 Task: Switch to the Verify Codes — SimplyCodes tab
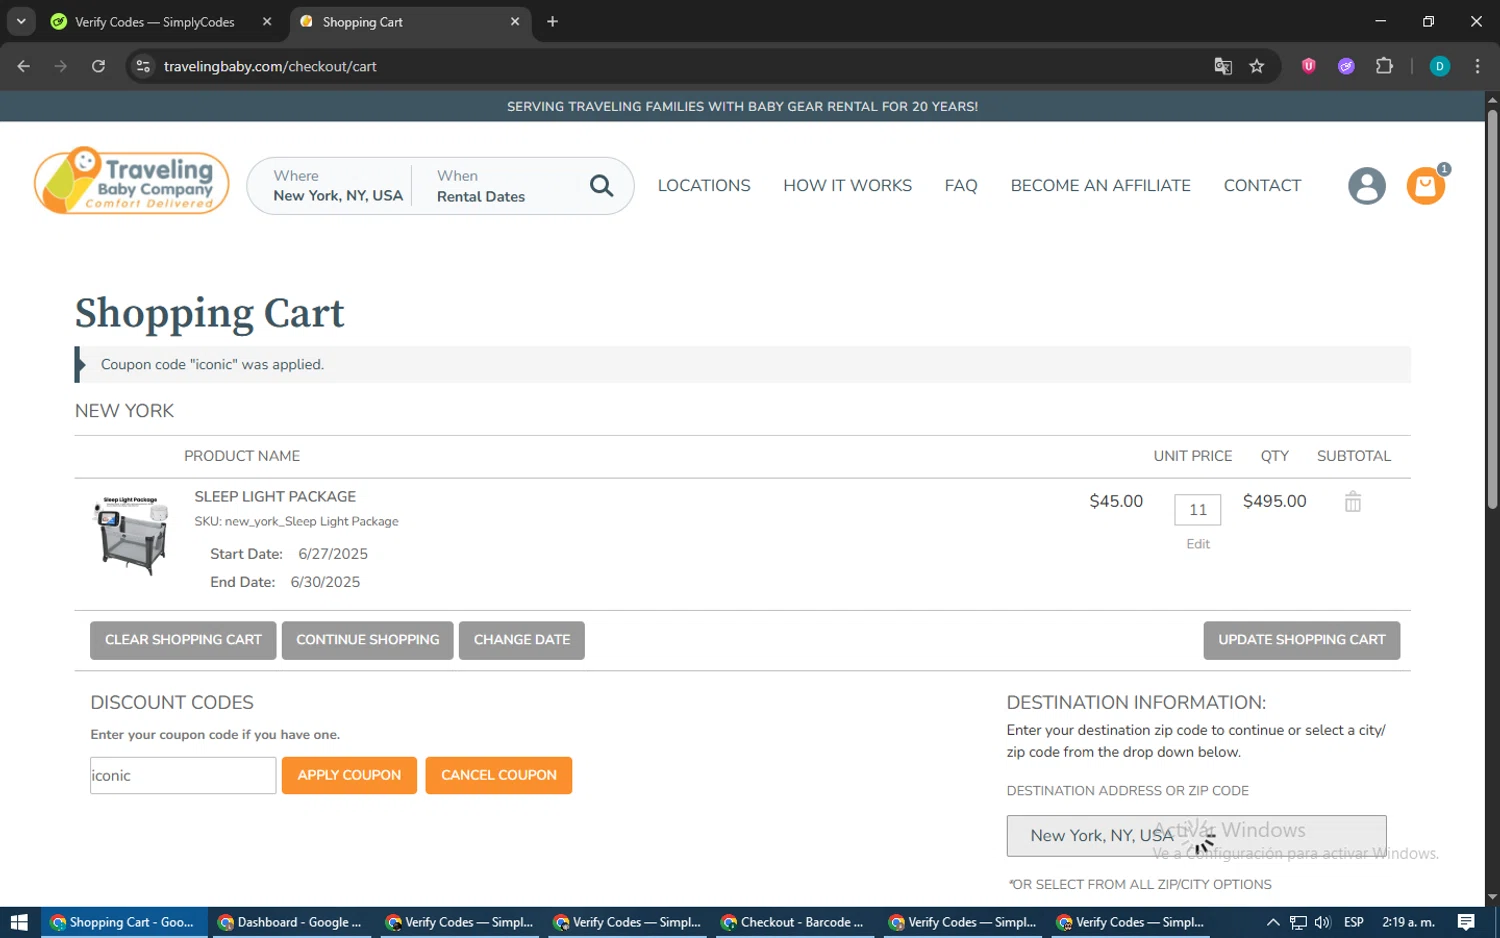[x=155, y=21]
